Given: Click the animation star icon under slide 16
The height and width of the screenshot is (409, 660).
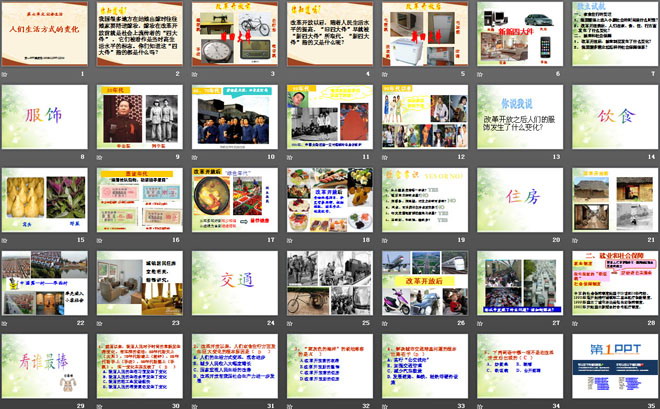Looking at the screenshot, I should coord(100,241).
